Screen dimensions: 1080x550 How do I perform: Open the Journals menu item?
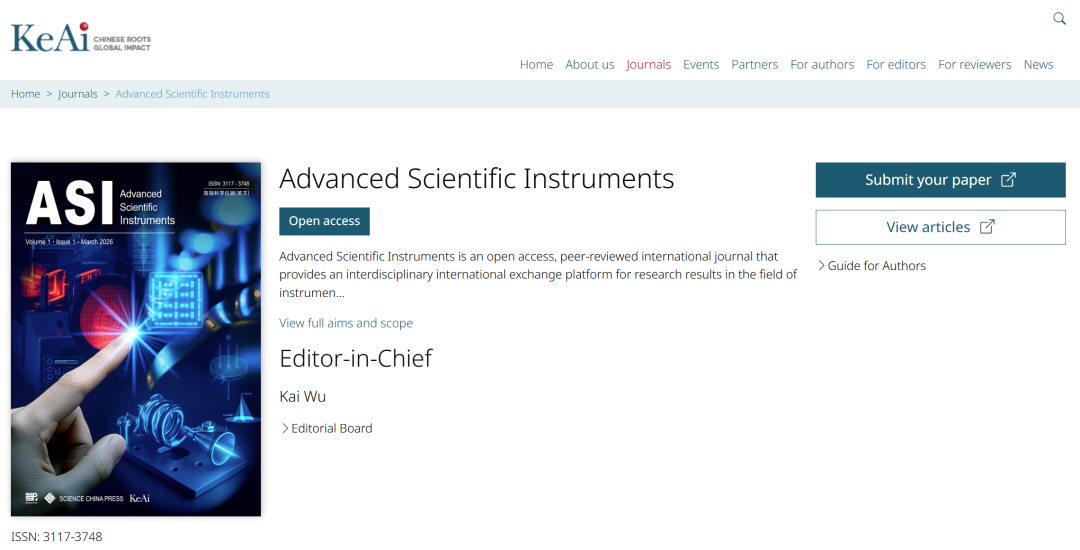pos(648,64)
